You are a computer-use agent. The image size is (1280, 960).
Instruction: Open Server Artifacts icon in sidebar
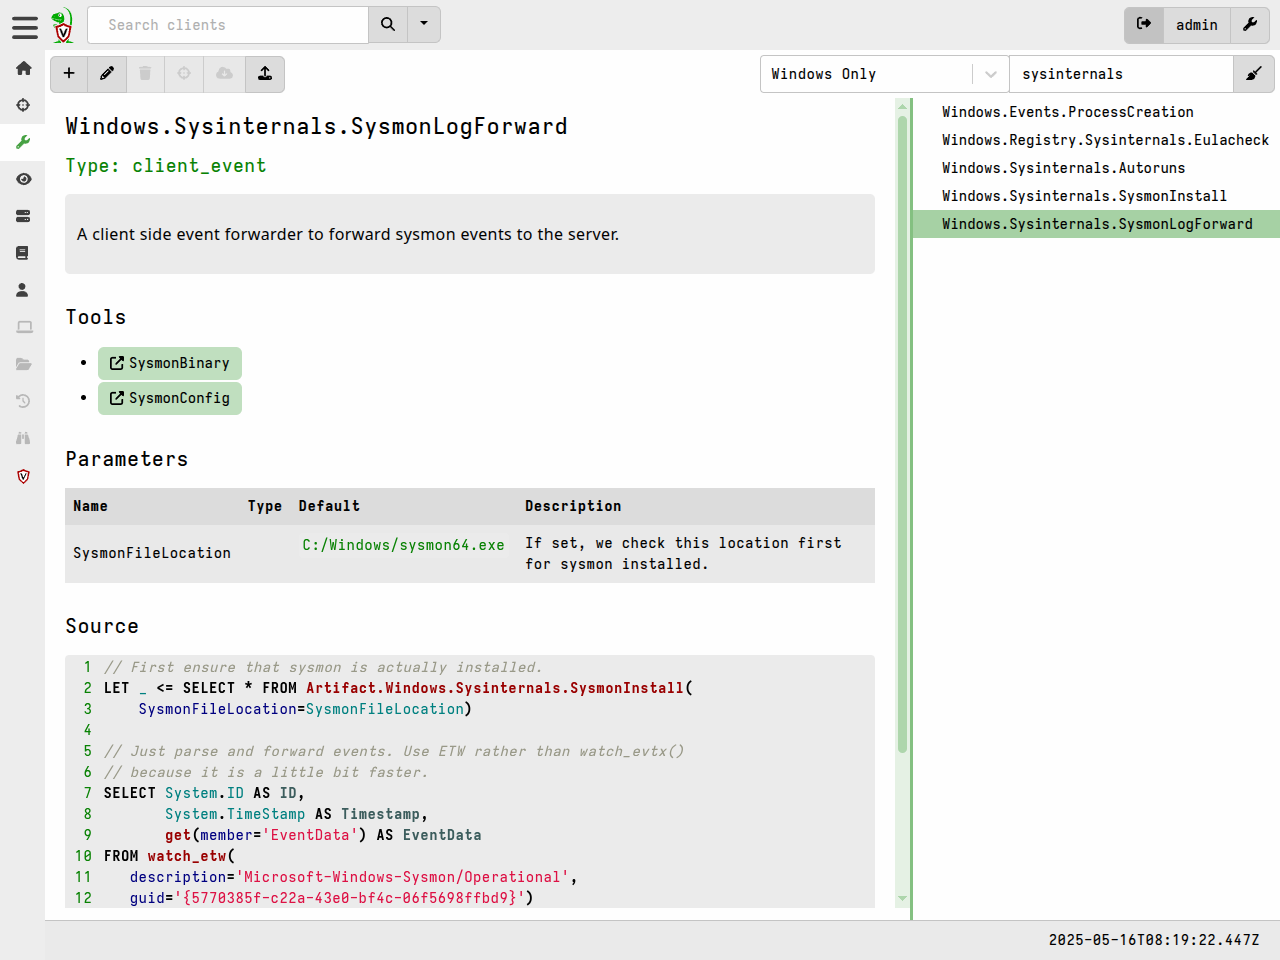pyautogui.click(x=23, y=216)
